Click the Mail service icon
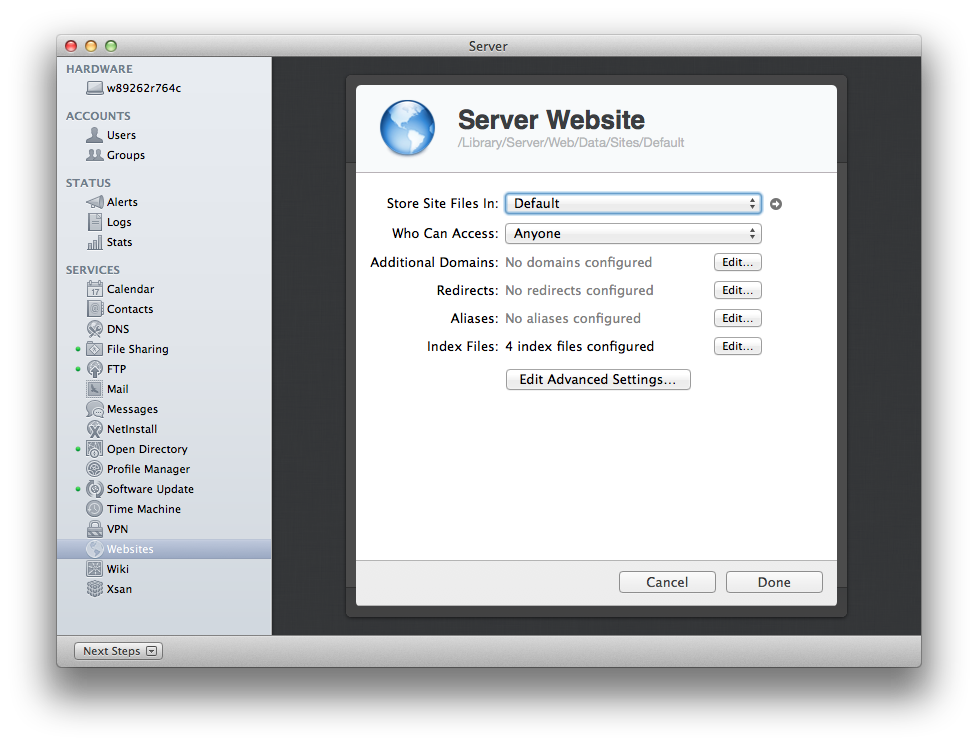 95,389
